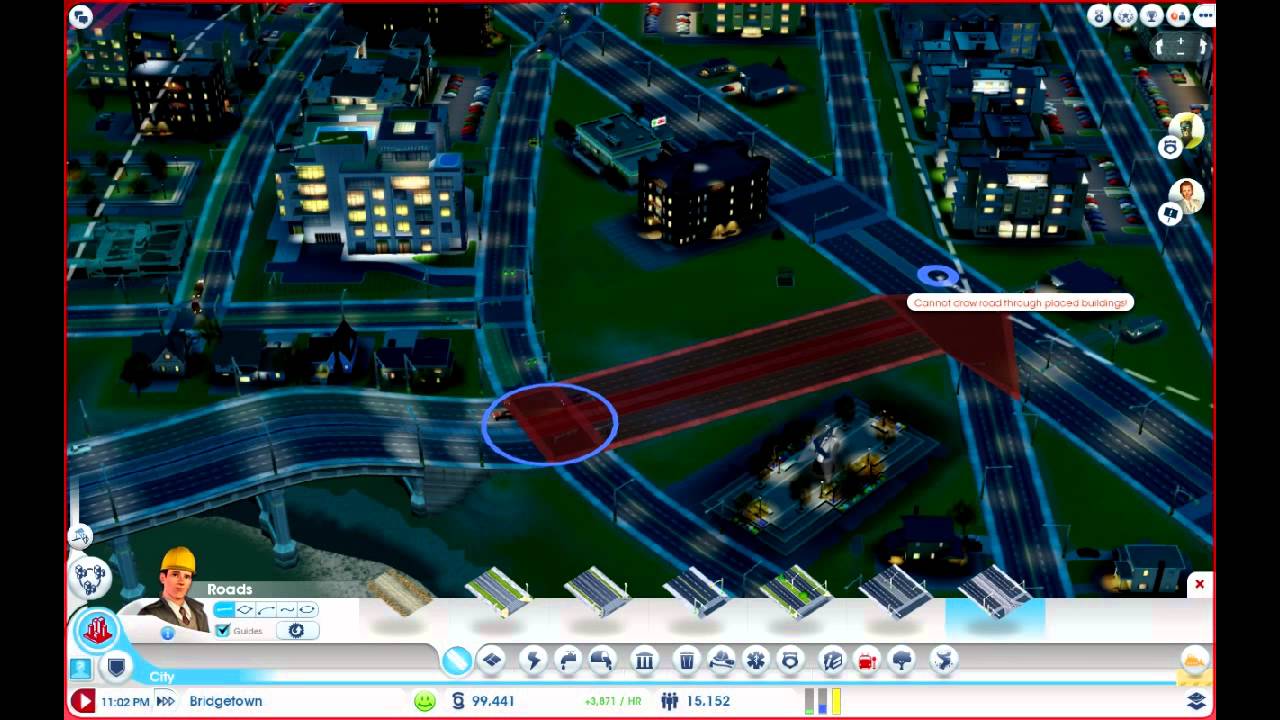
Task: Pause or play the simulation
Action: click(83, 701)
